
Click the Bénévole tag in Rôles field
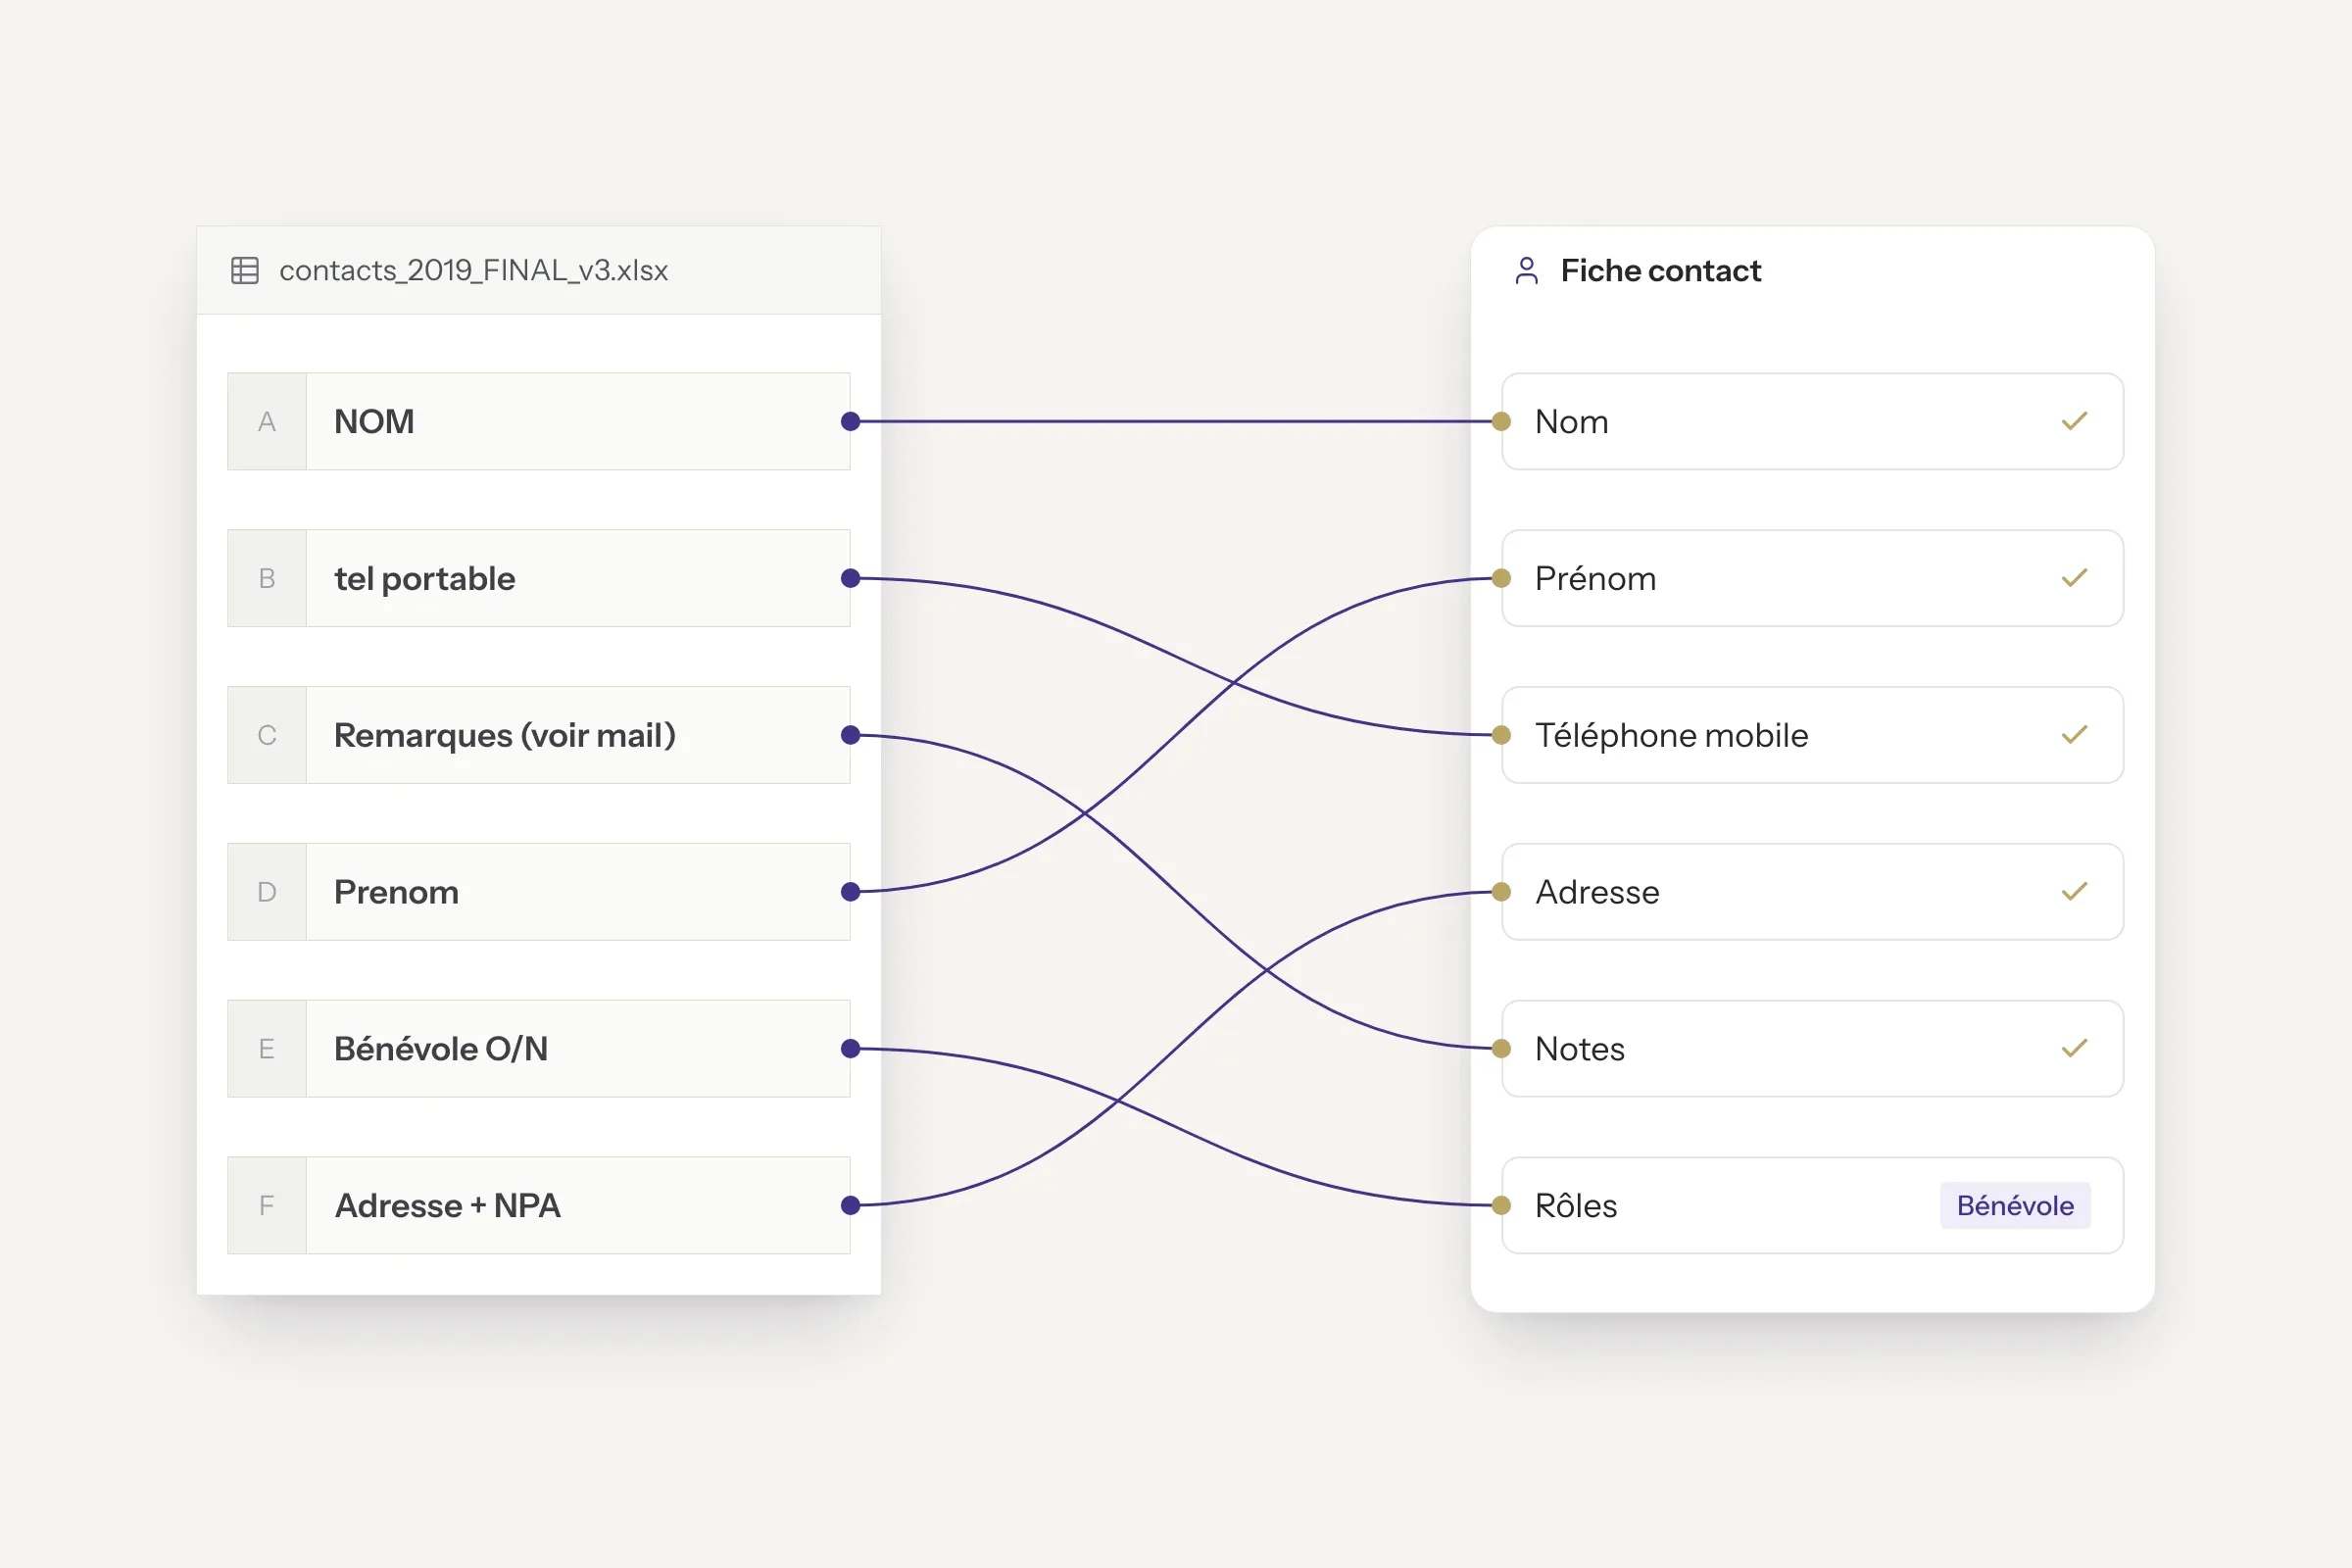[x=2015, y=1205]
